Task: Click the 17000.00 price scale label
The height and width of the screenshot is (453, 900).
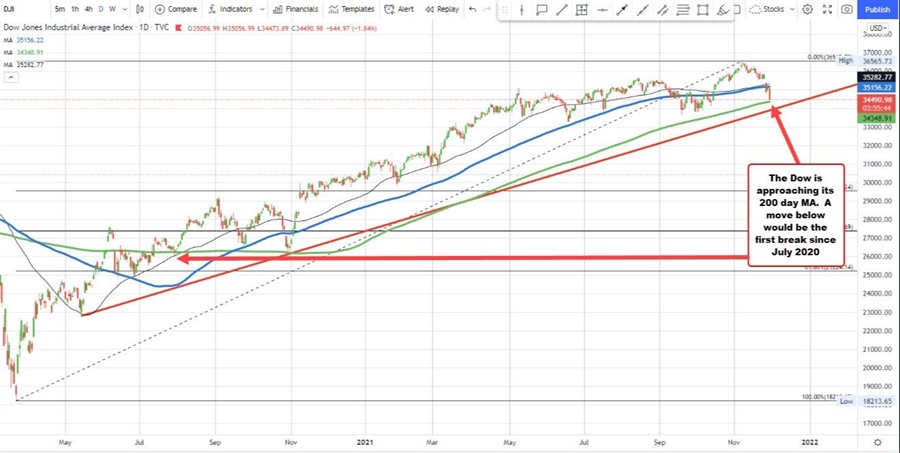Action: (x=878, y=423)
